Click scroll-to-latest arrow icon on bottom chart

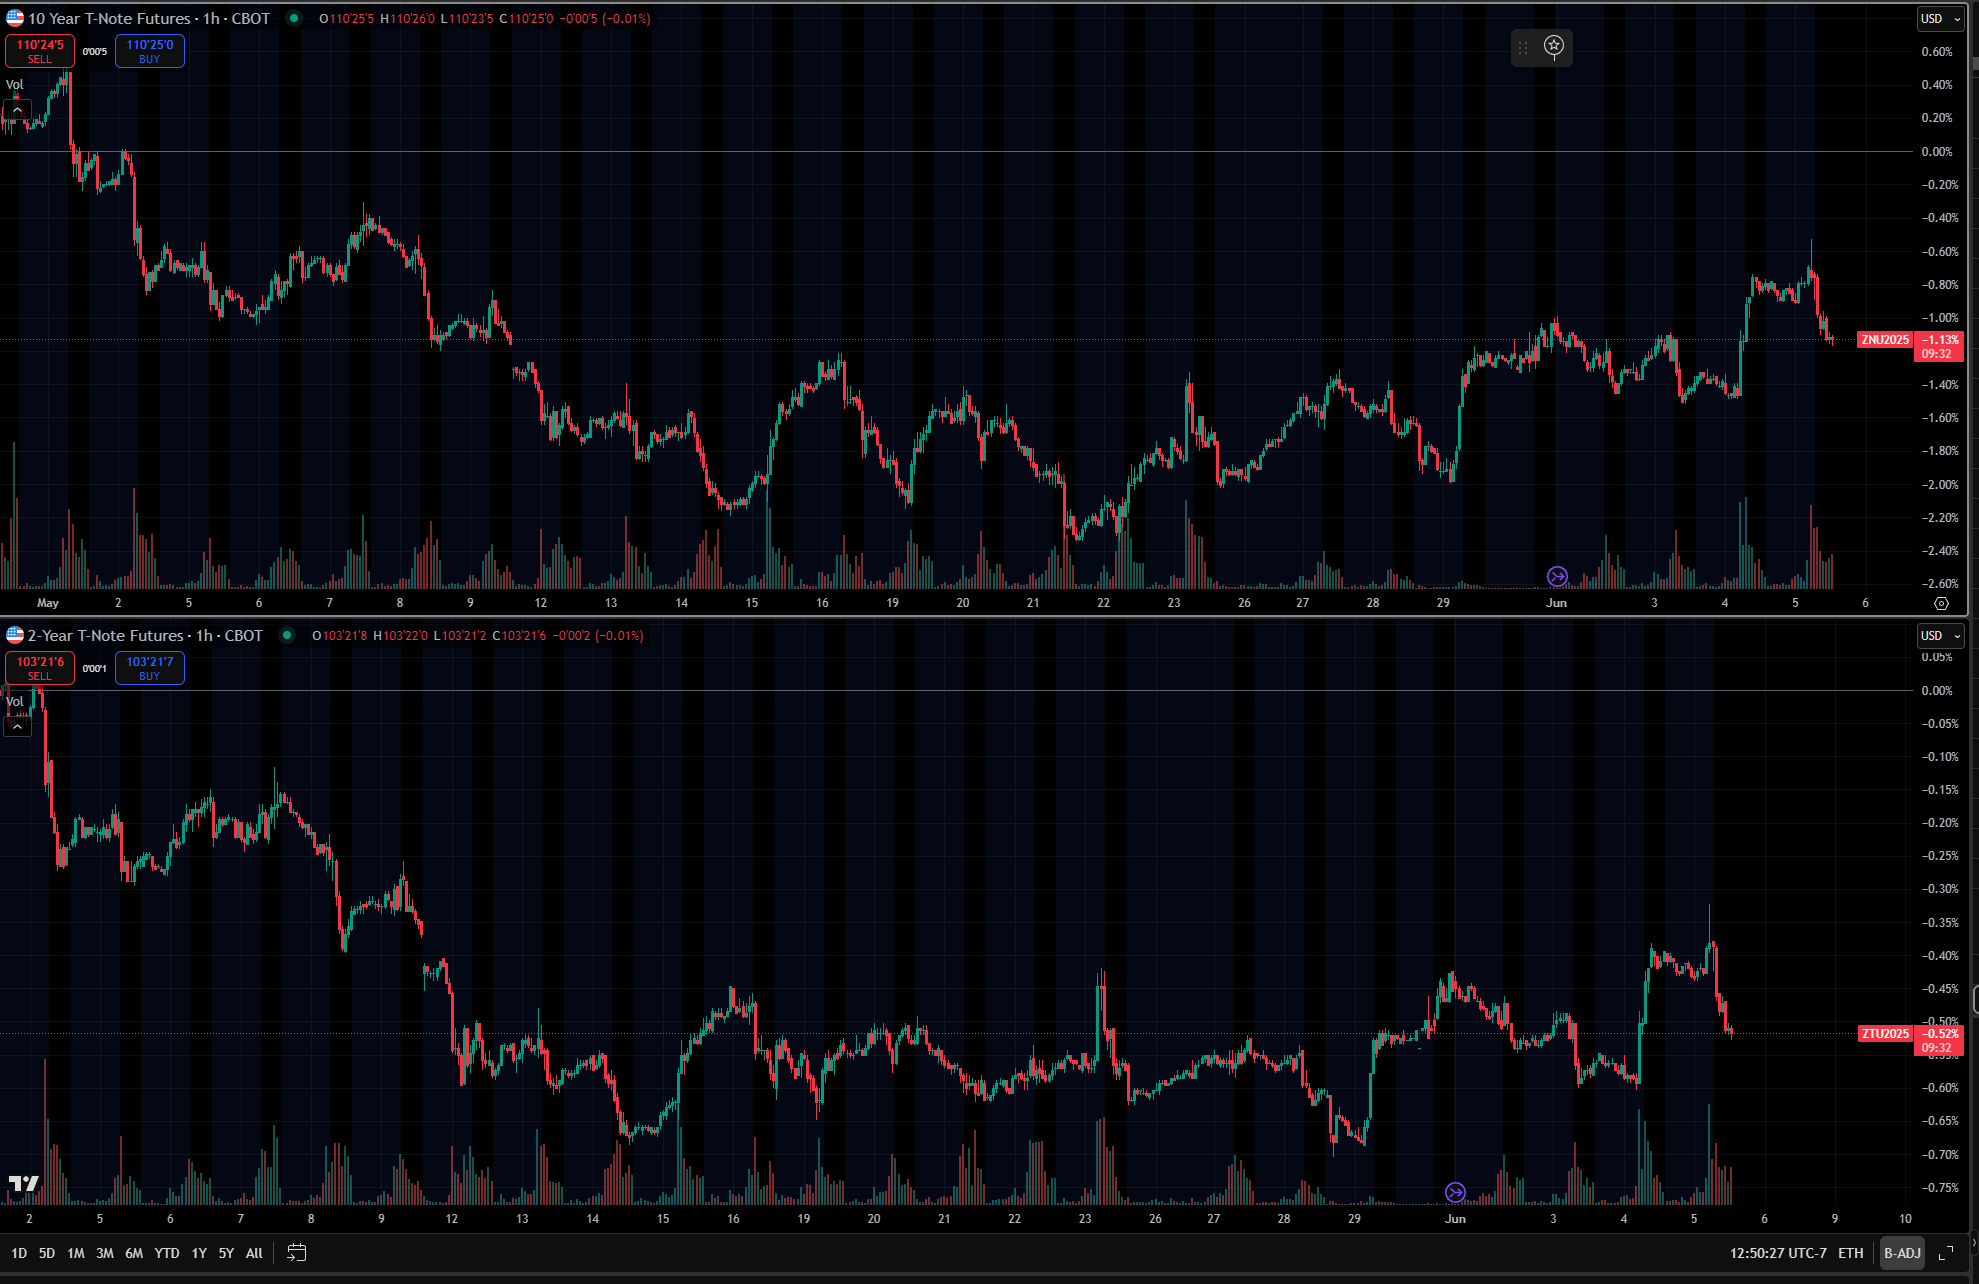(x=1455, y=1192)
